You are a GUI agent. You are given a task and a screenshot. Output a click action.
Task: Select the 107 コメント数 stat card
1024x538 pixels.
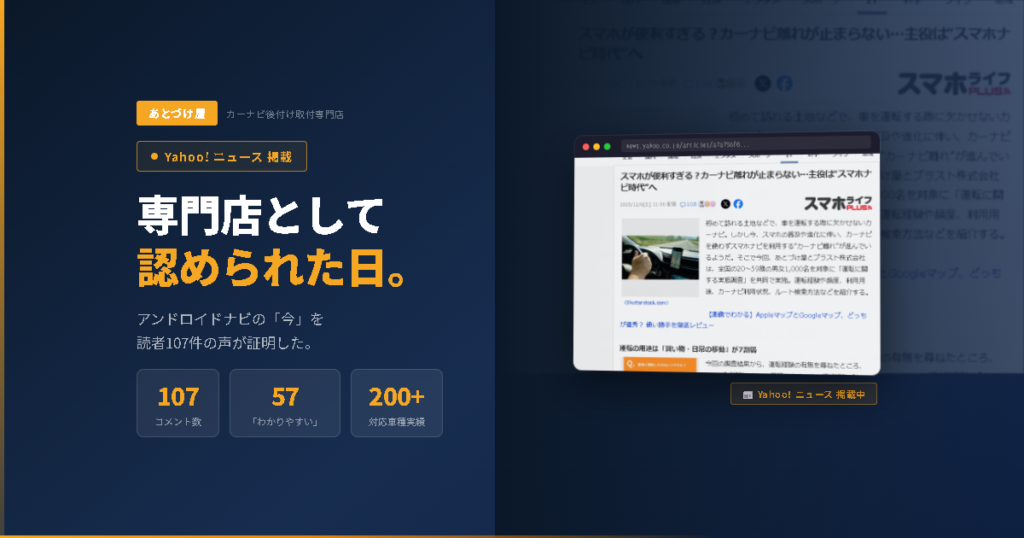(178, 403)
